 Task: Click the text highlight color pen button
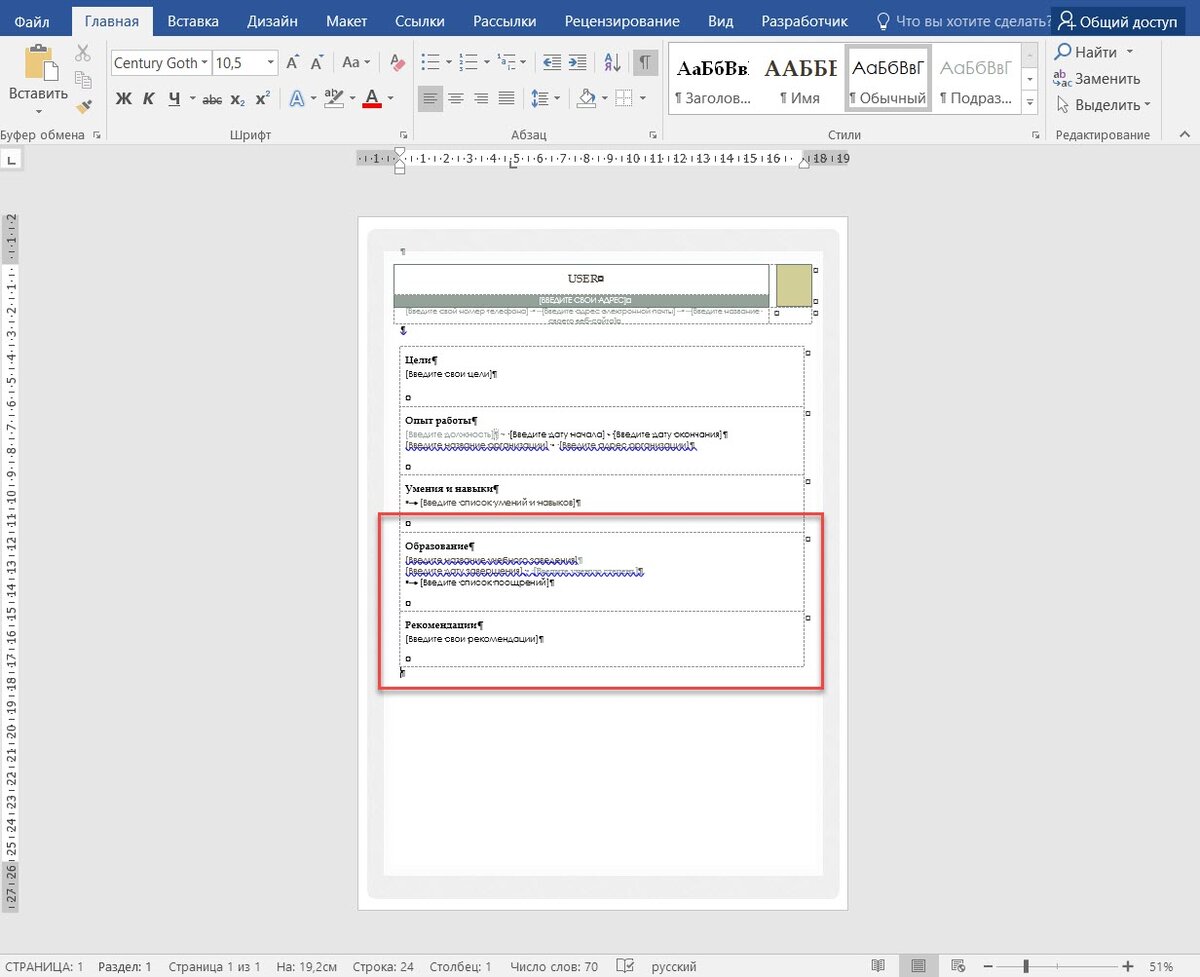tap(334, 98)
